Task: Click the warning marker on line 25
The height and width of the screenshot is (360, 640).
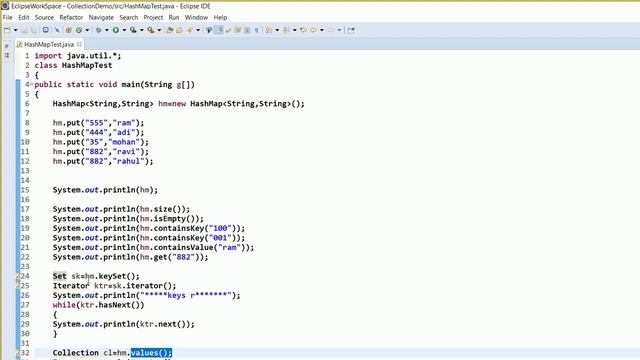Action: tap(18, 286)
